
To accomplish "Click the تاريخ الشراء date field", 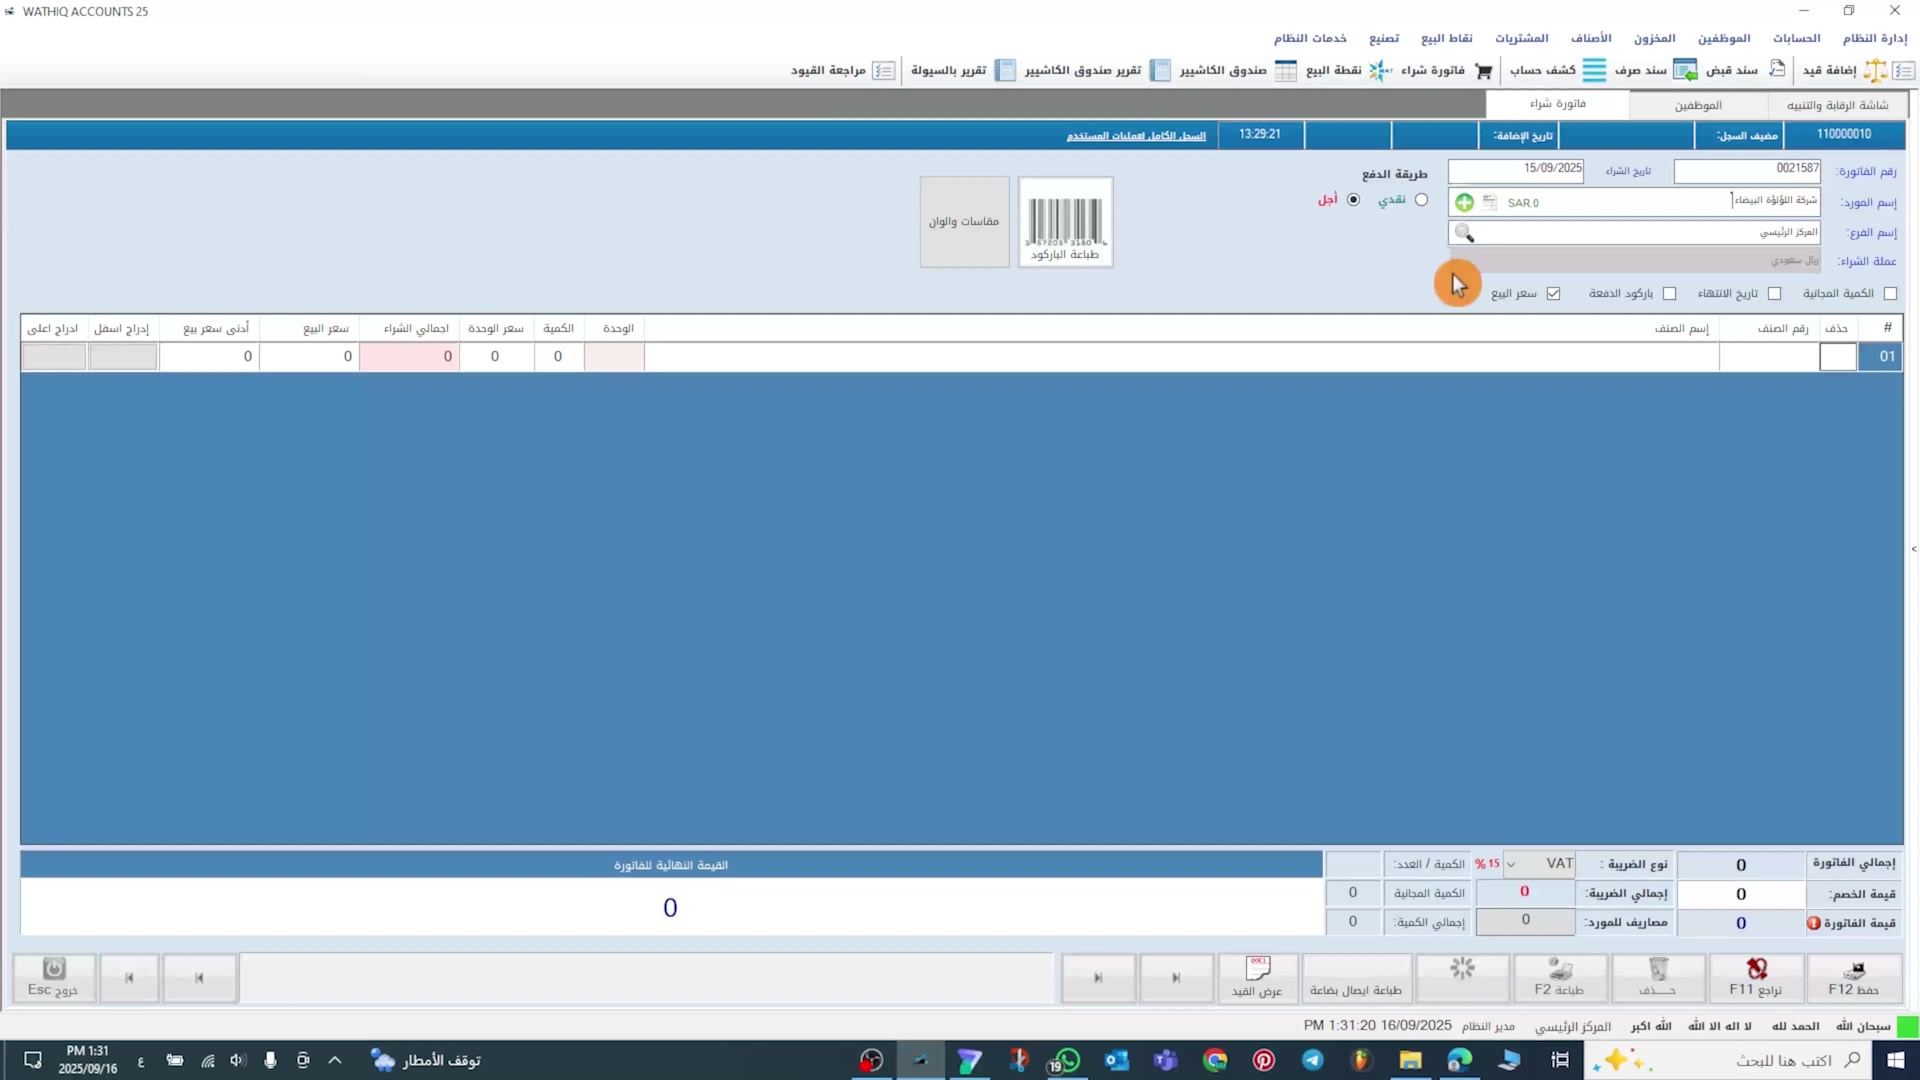I will point(1516,170).
